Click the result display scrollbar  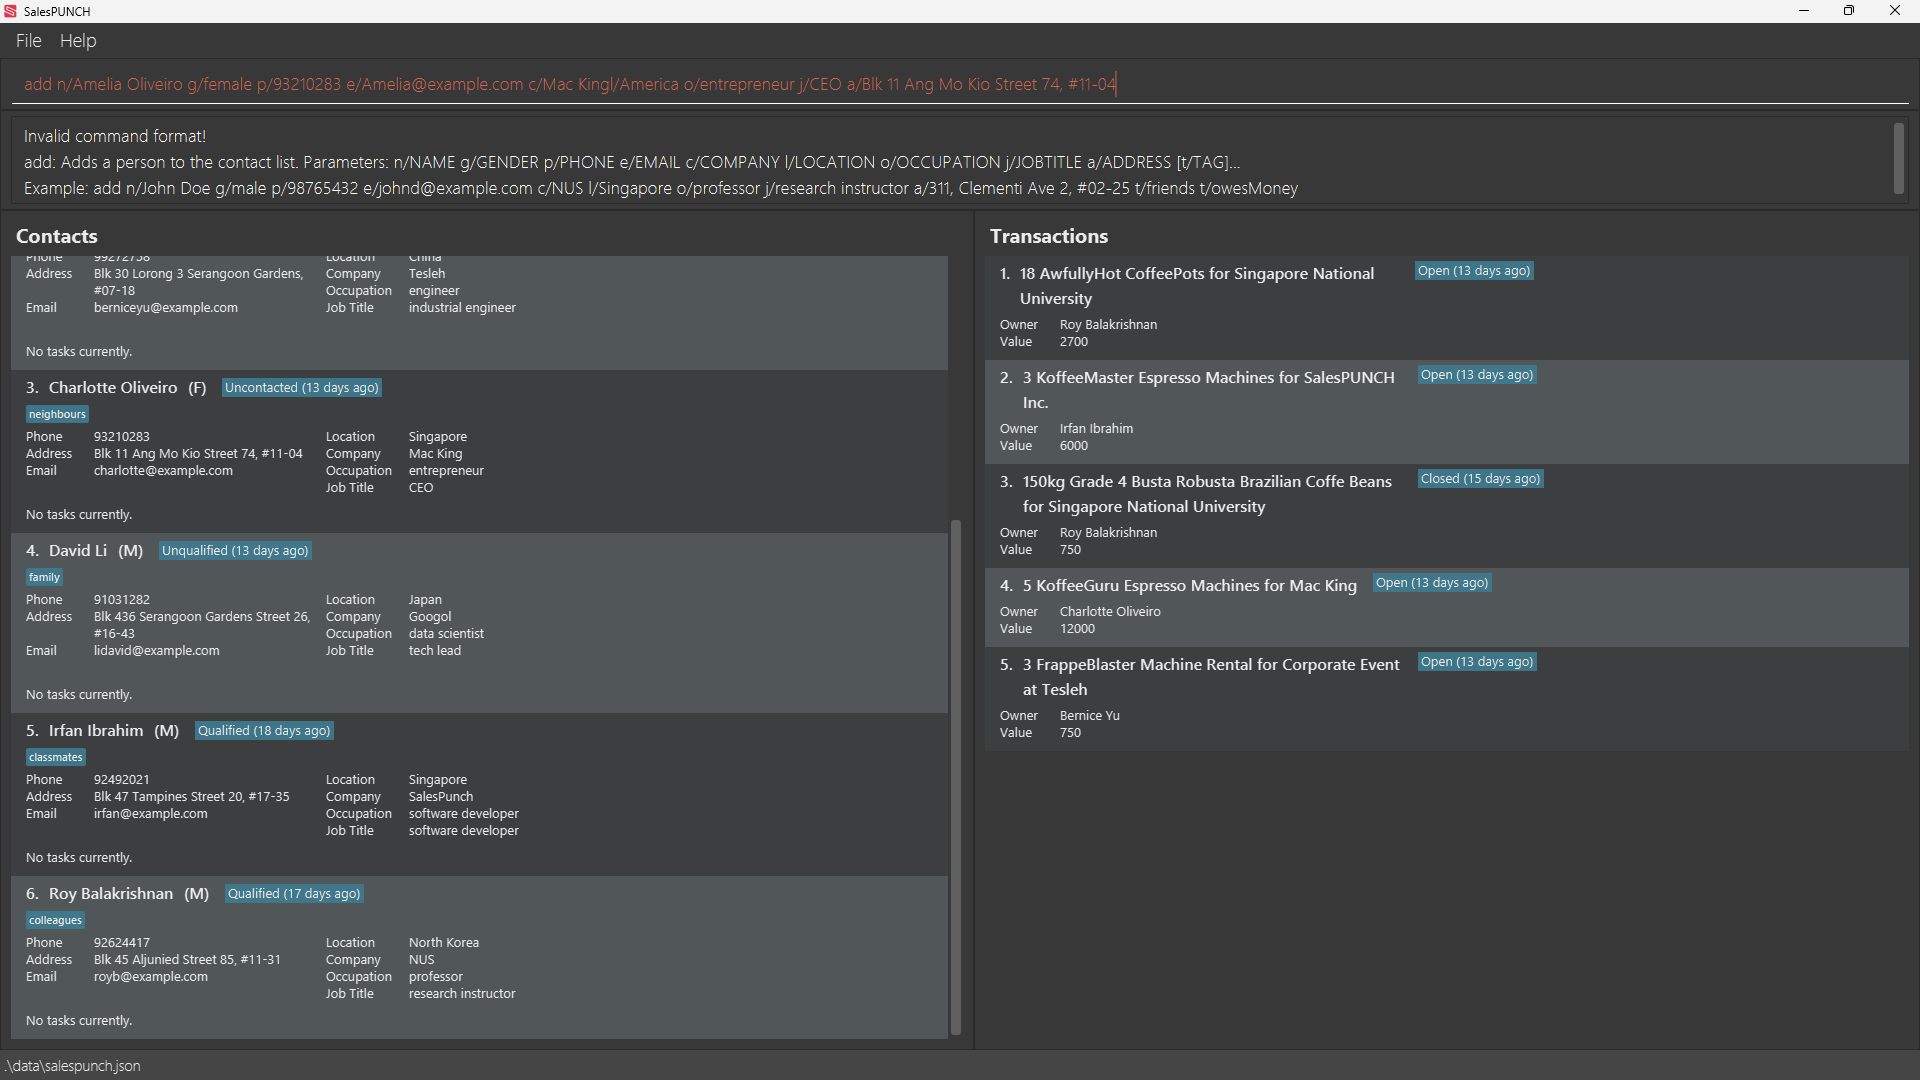click(1898, 158)
